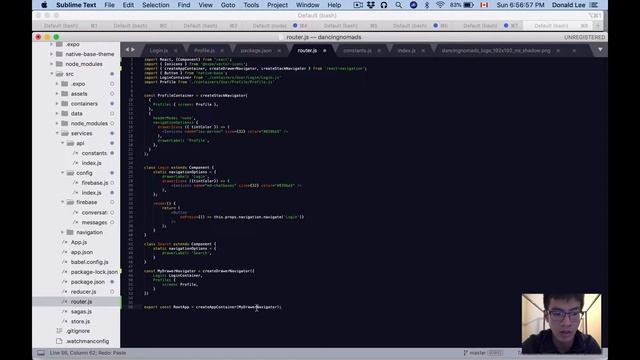Viewport: 640px width, 360px height.
Task: Click the Dropbox menu bar icon
Action: [x=371, y=5]
